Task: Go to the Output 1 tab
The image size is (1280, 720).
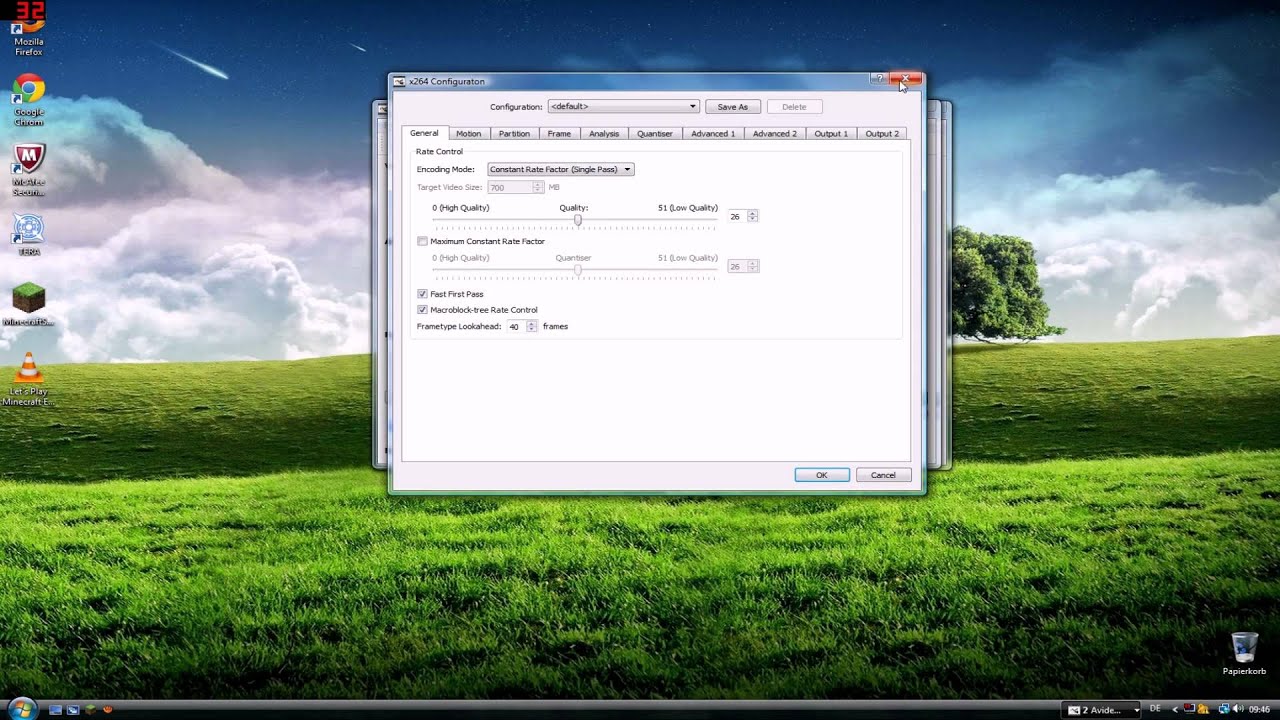Action: pyautogui.click(x=831, y=133)
